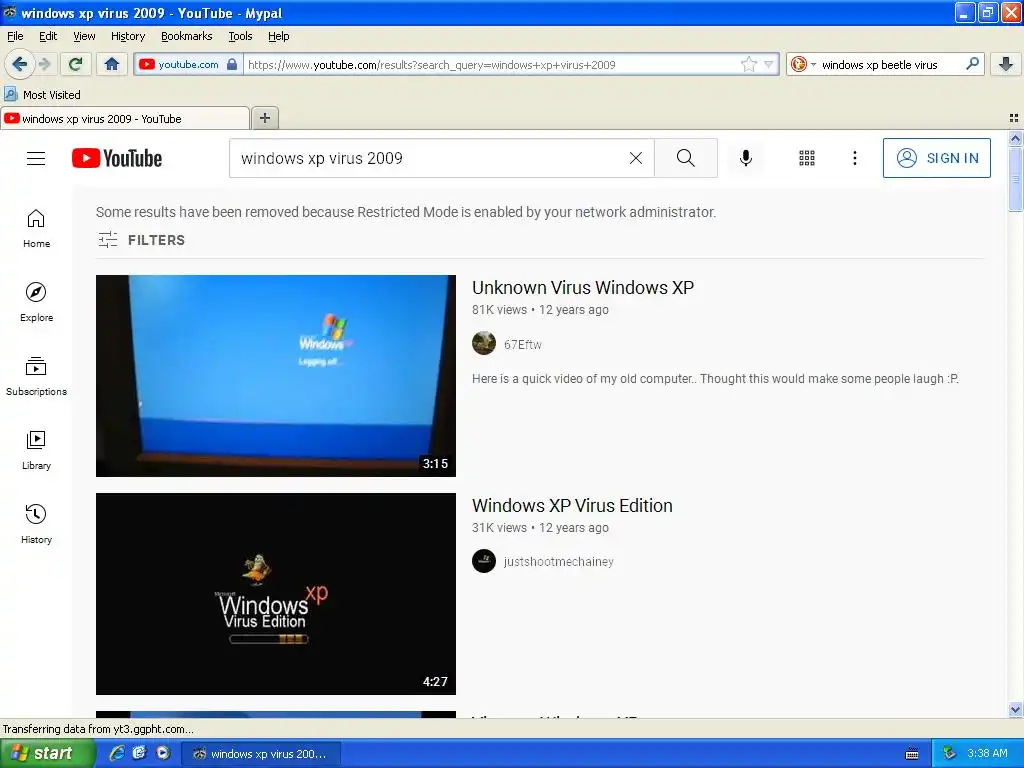Click the list all tabs icon

pos(1014,118)
